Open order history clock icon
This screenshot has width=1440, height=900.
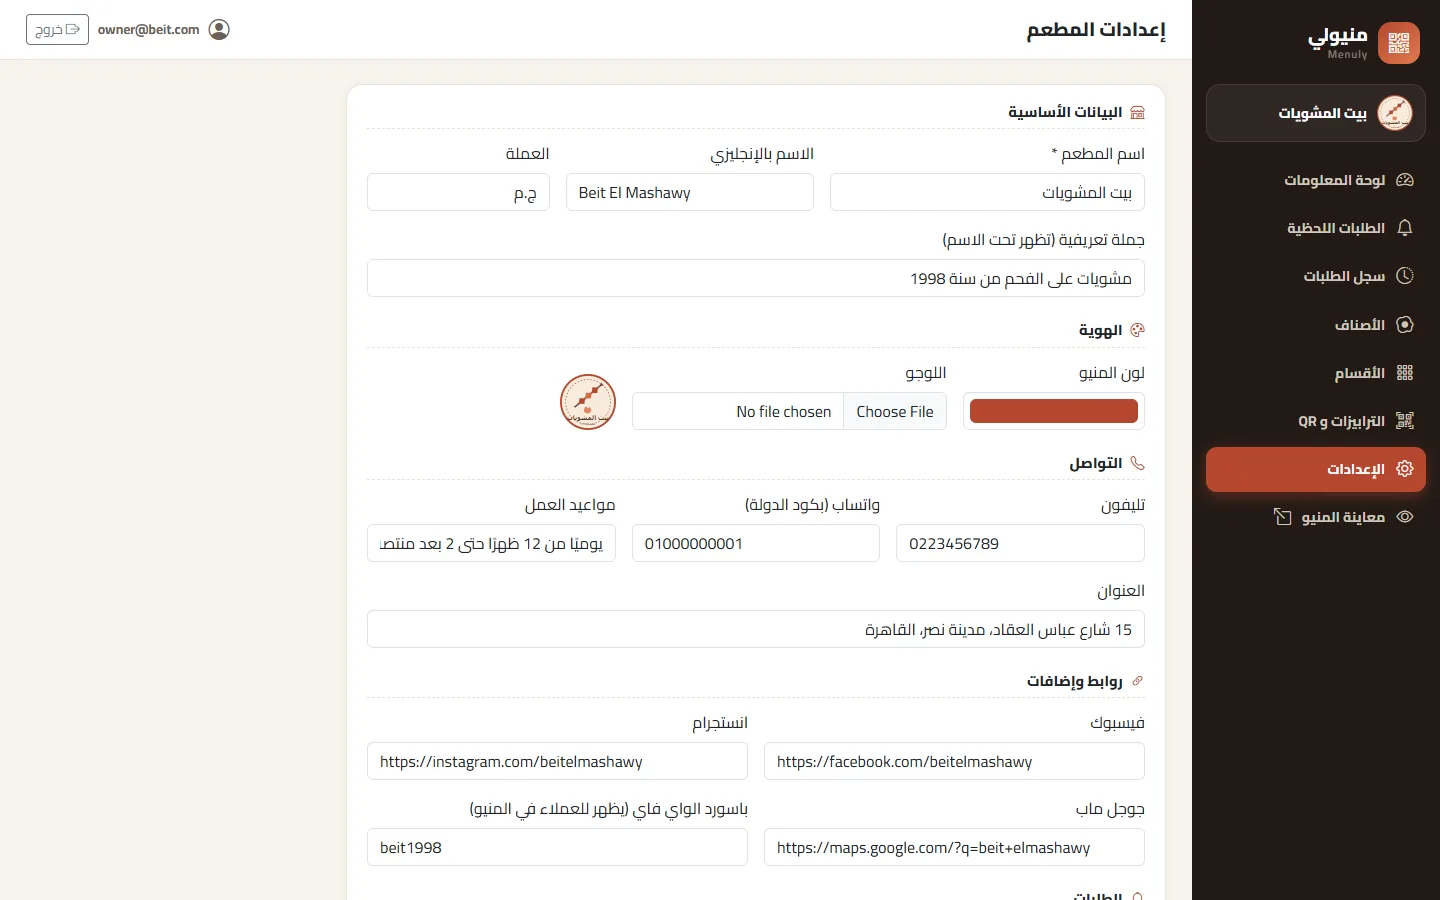1405,276
